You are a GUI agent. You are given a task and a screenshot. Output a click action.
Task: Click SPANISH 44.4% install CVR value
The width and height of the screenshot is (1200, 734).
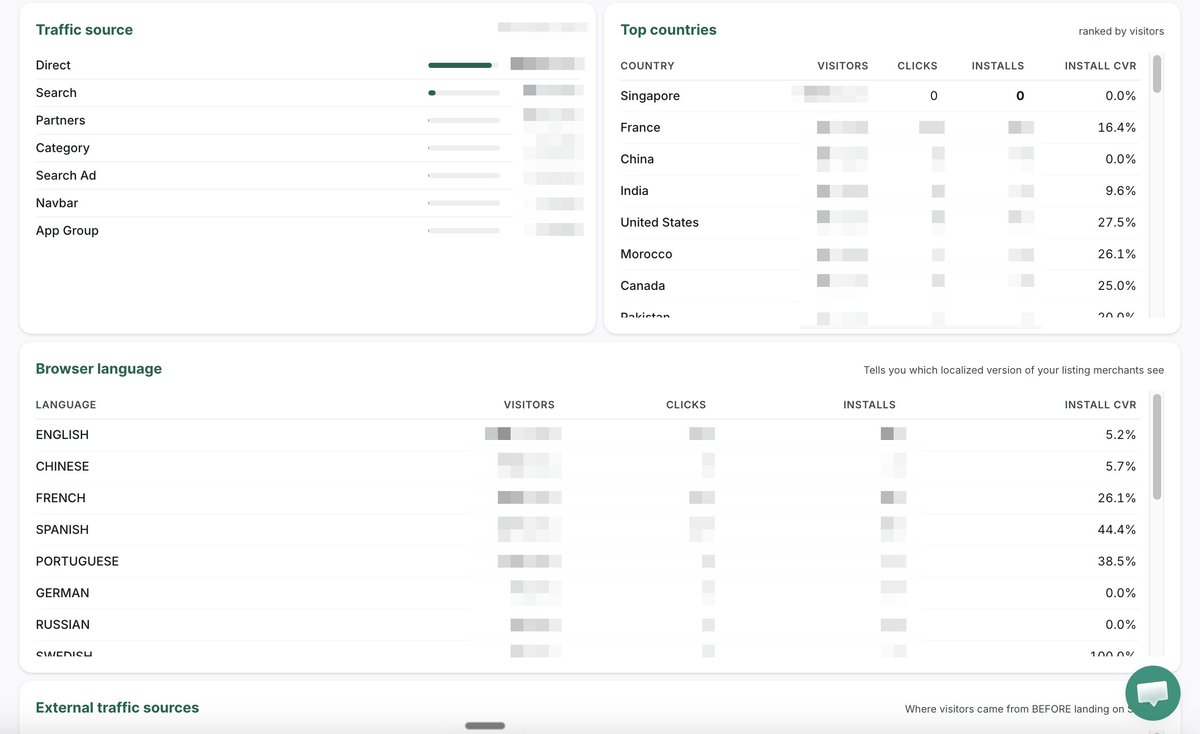pos(1117,530)
